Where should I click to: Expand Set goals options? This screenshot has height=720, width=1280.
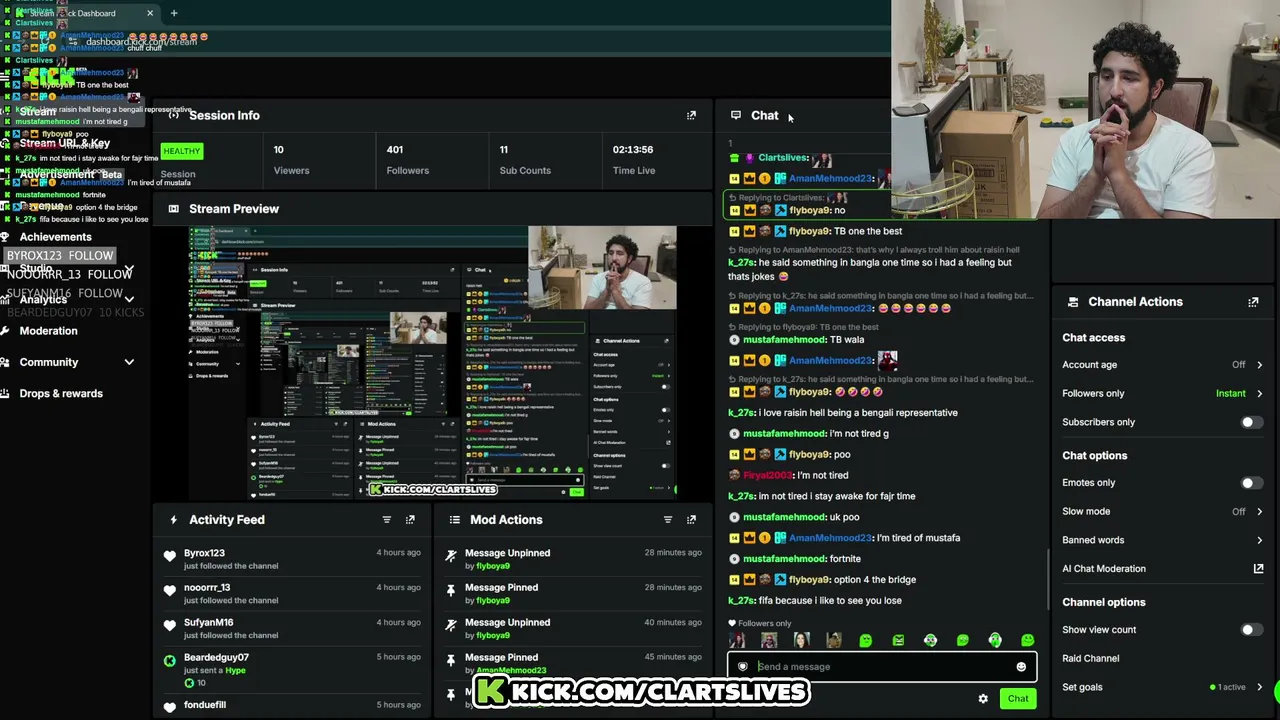click(x=1259, y=687)
